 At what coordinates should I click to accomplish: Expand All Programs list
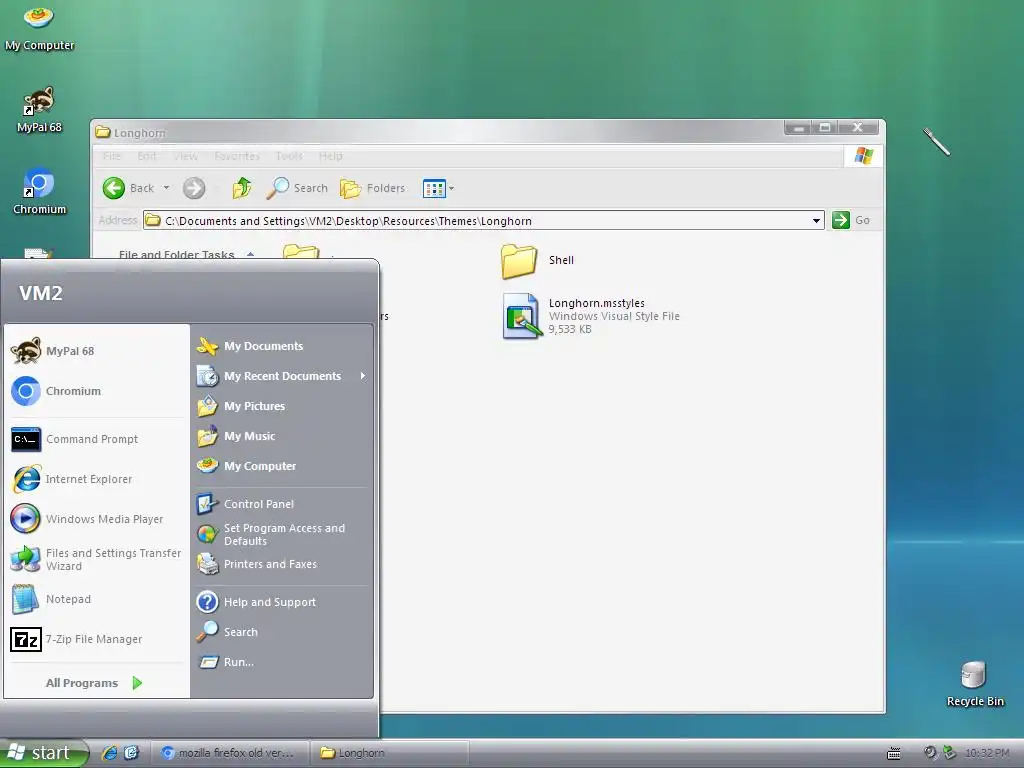(x=95, y=683)
